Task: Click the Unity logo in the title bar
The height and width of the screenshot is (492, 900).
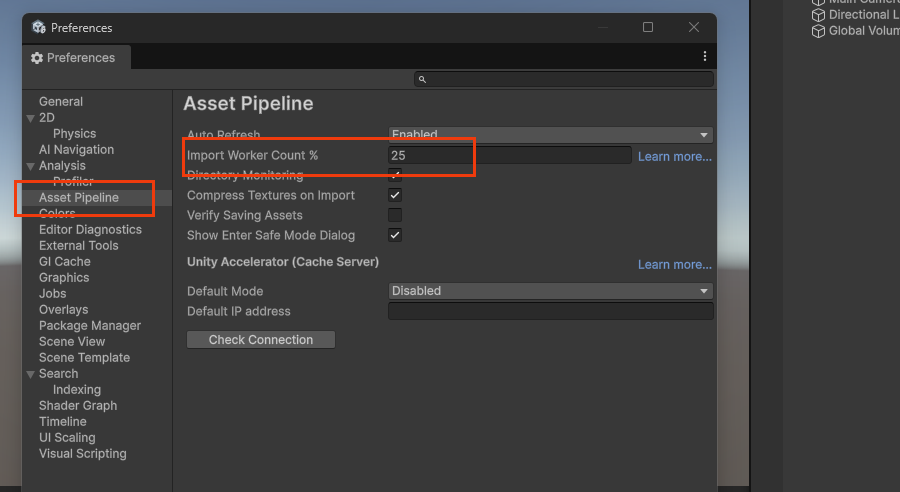Action: pos(38,27)
